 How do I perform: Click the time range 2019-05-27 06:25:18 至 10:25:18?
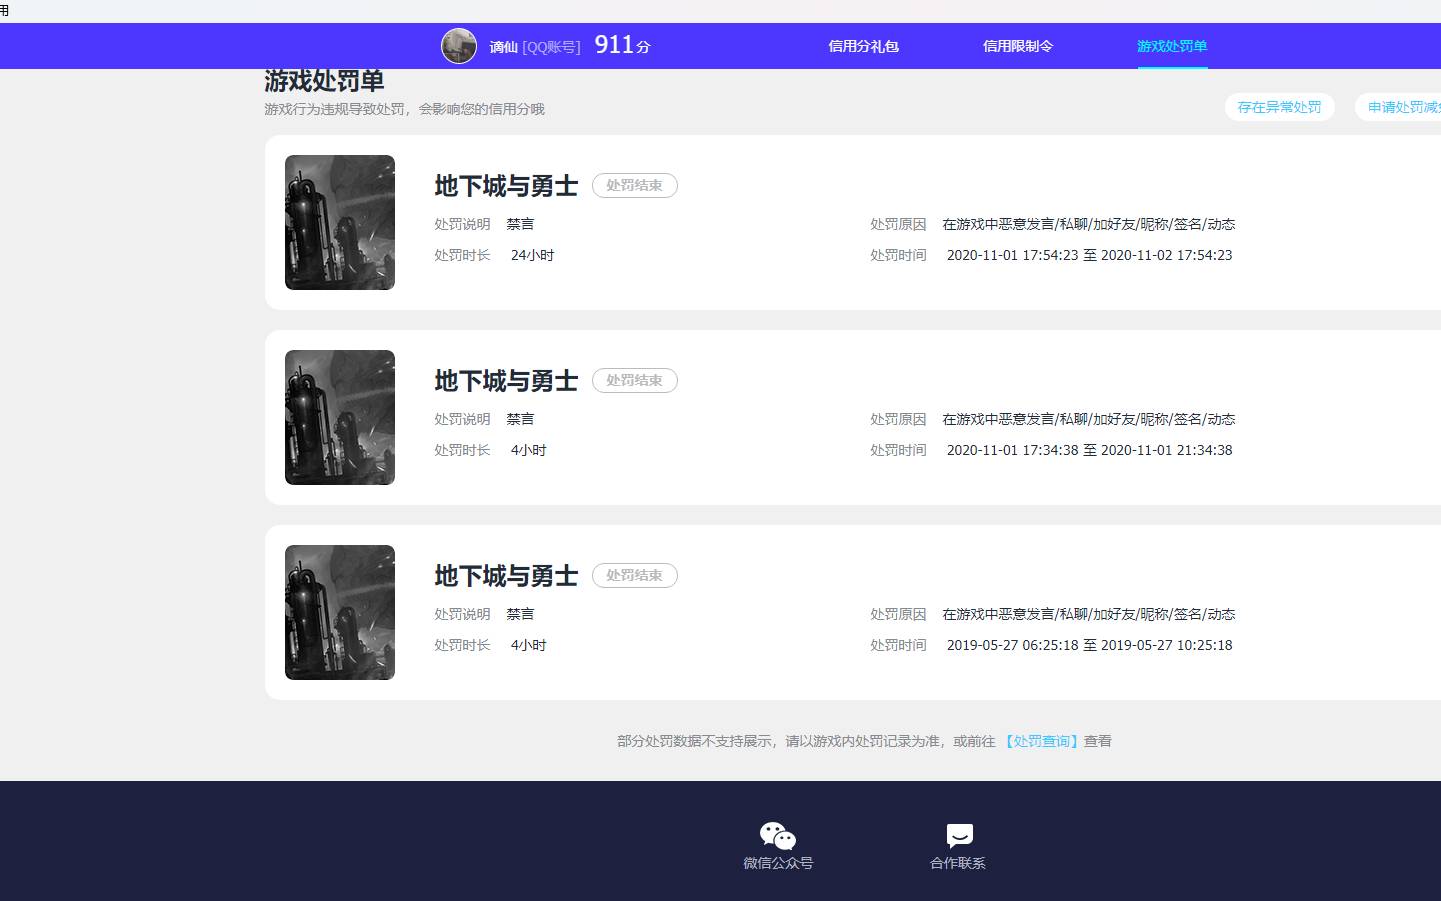(x=1090, y=645)
